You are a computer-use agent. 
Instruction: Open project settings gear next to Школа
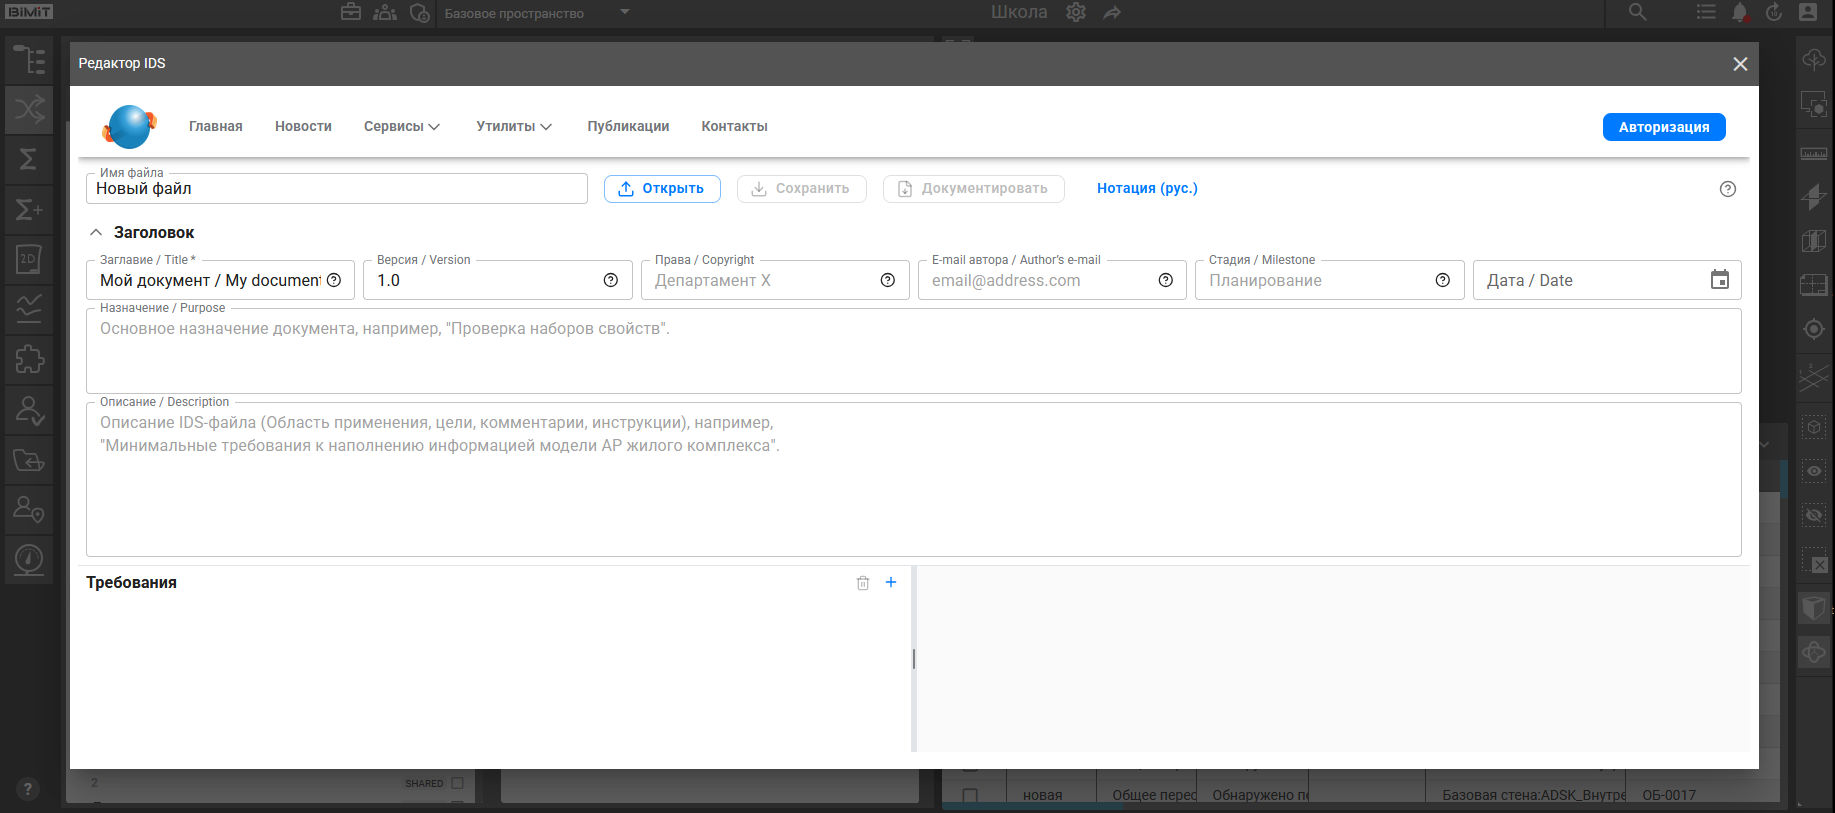point(1076,12)
